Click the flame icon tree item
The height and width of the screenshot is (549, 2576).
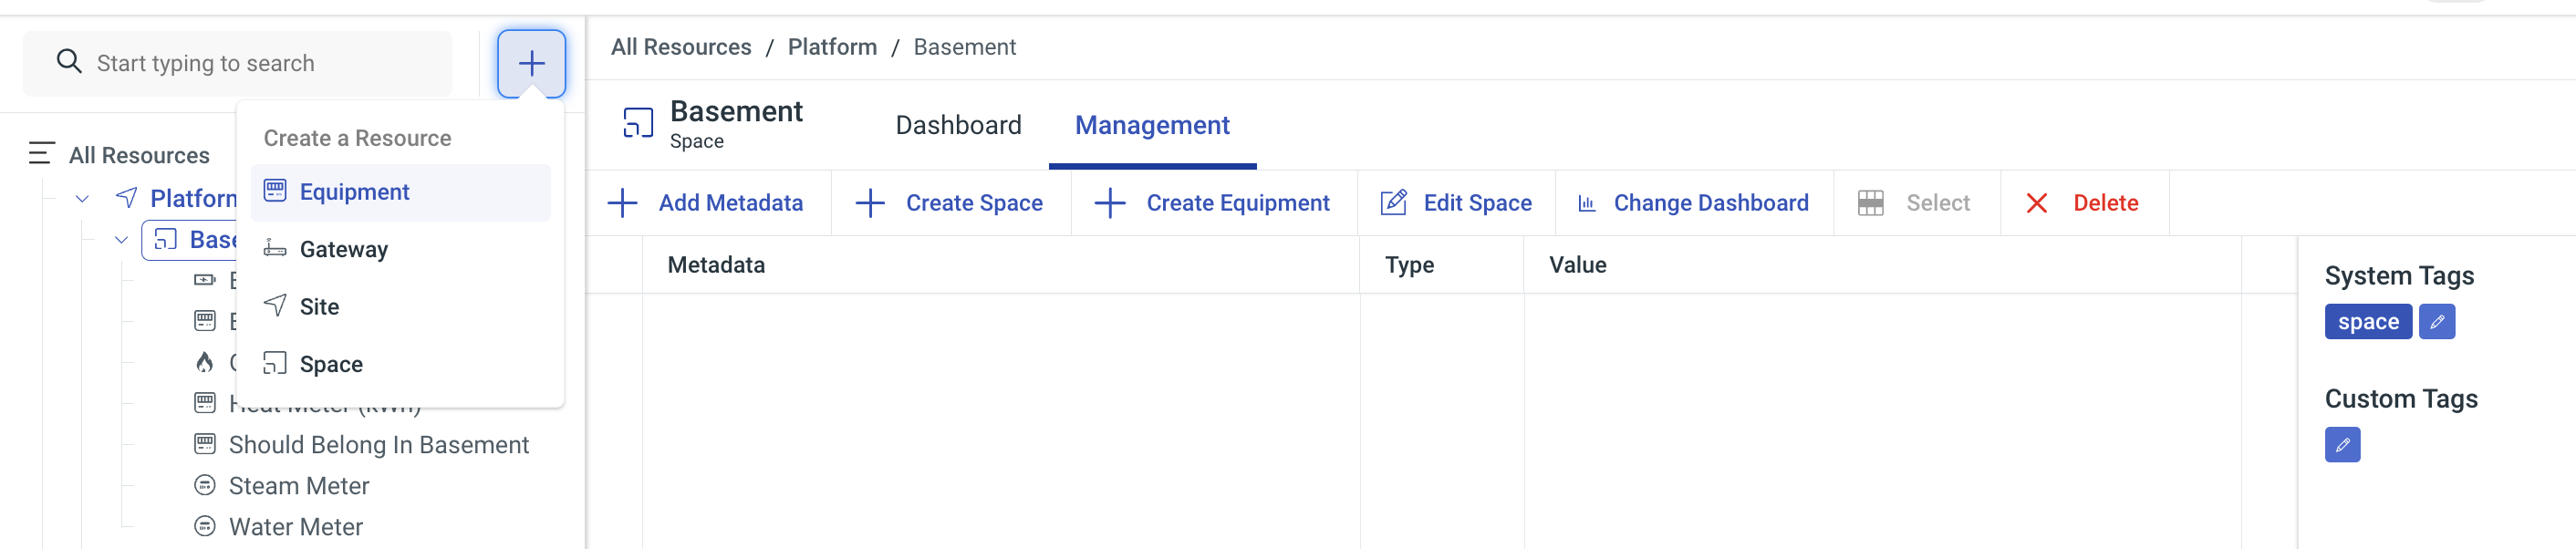[x=205, y=362]
